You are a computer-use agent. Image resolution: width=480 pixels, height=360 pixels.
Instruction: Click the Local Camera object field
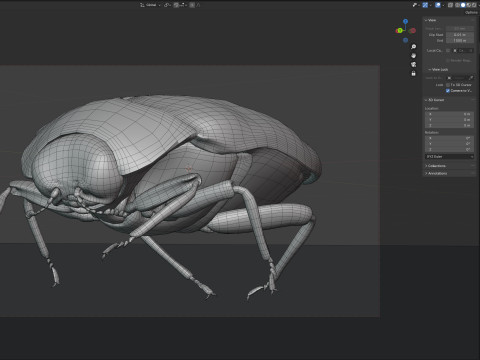(463, 50)
